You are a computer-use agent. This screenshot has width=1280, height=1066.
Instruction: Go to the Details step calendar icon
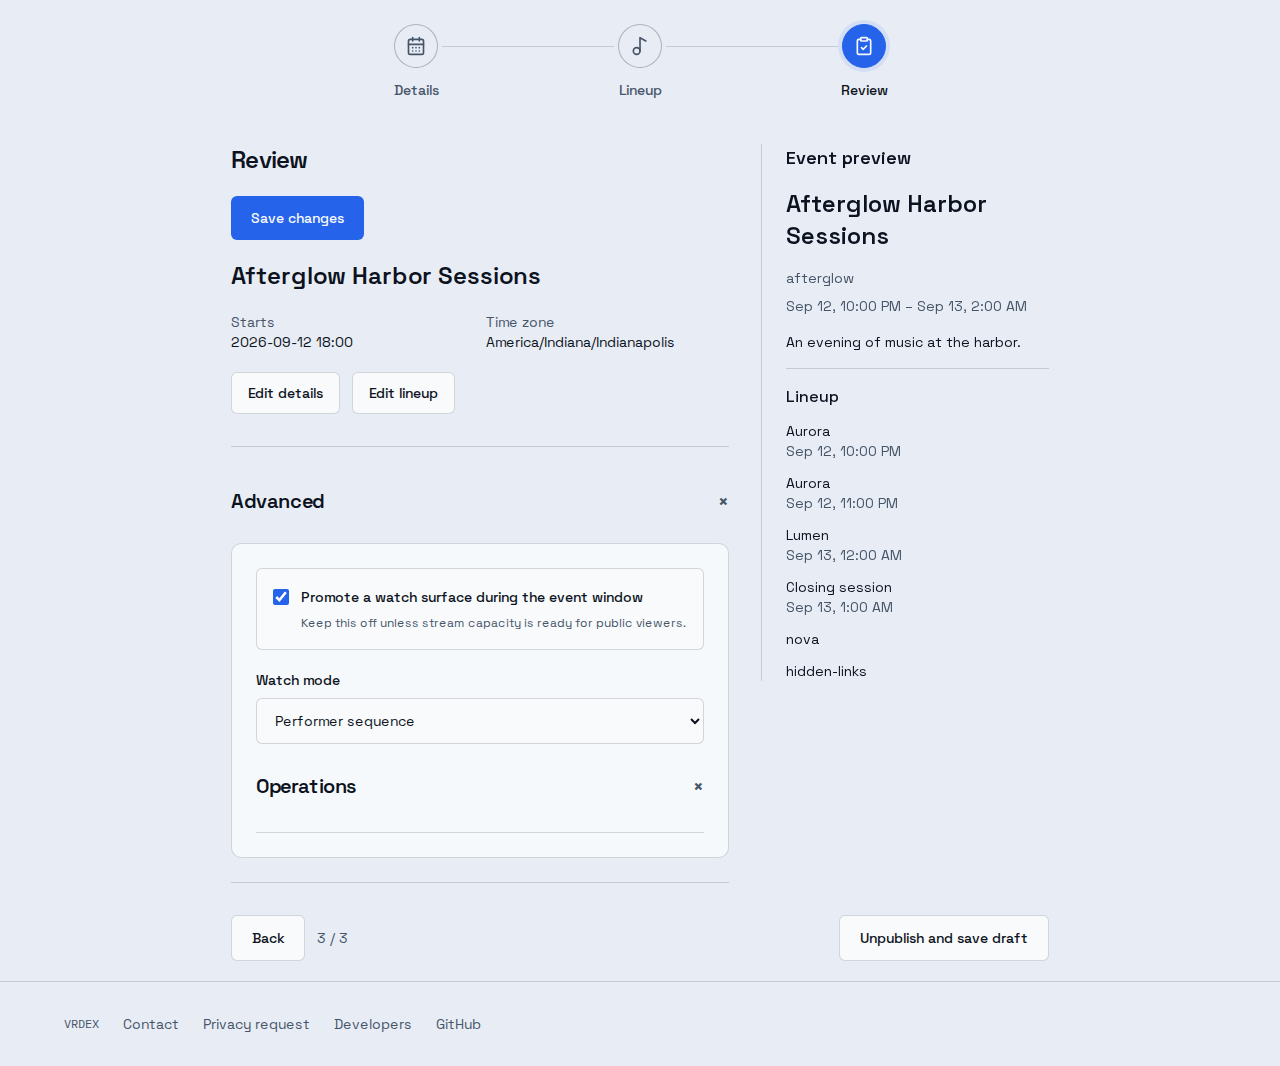[x=416, y=46]
